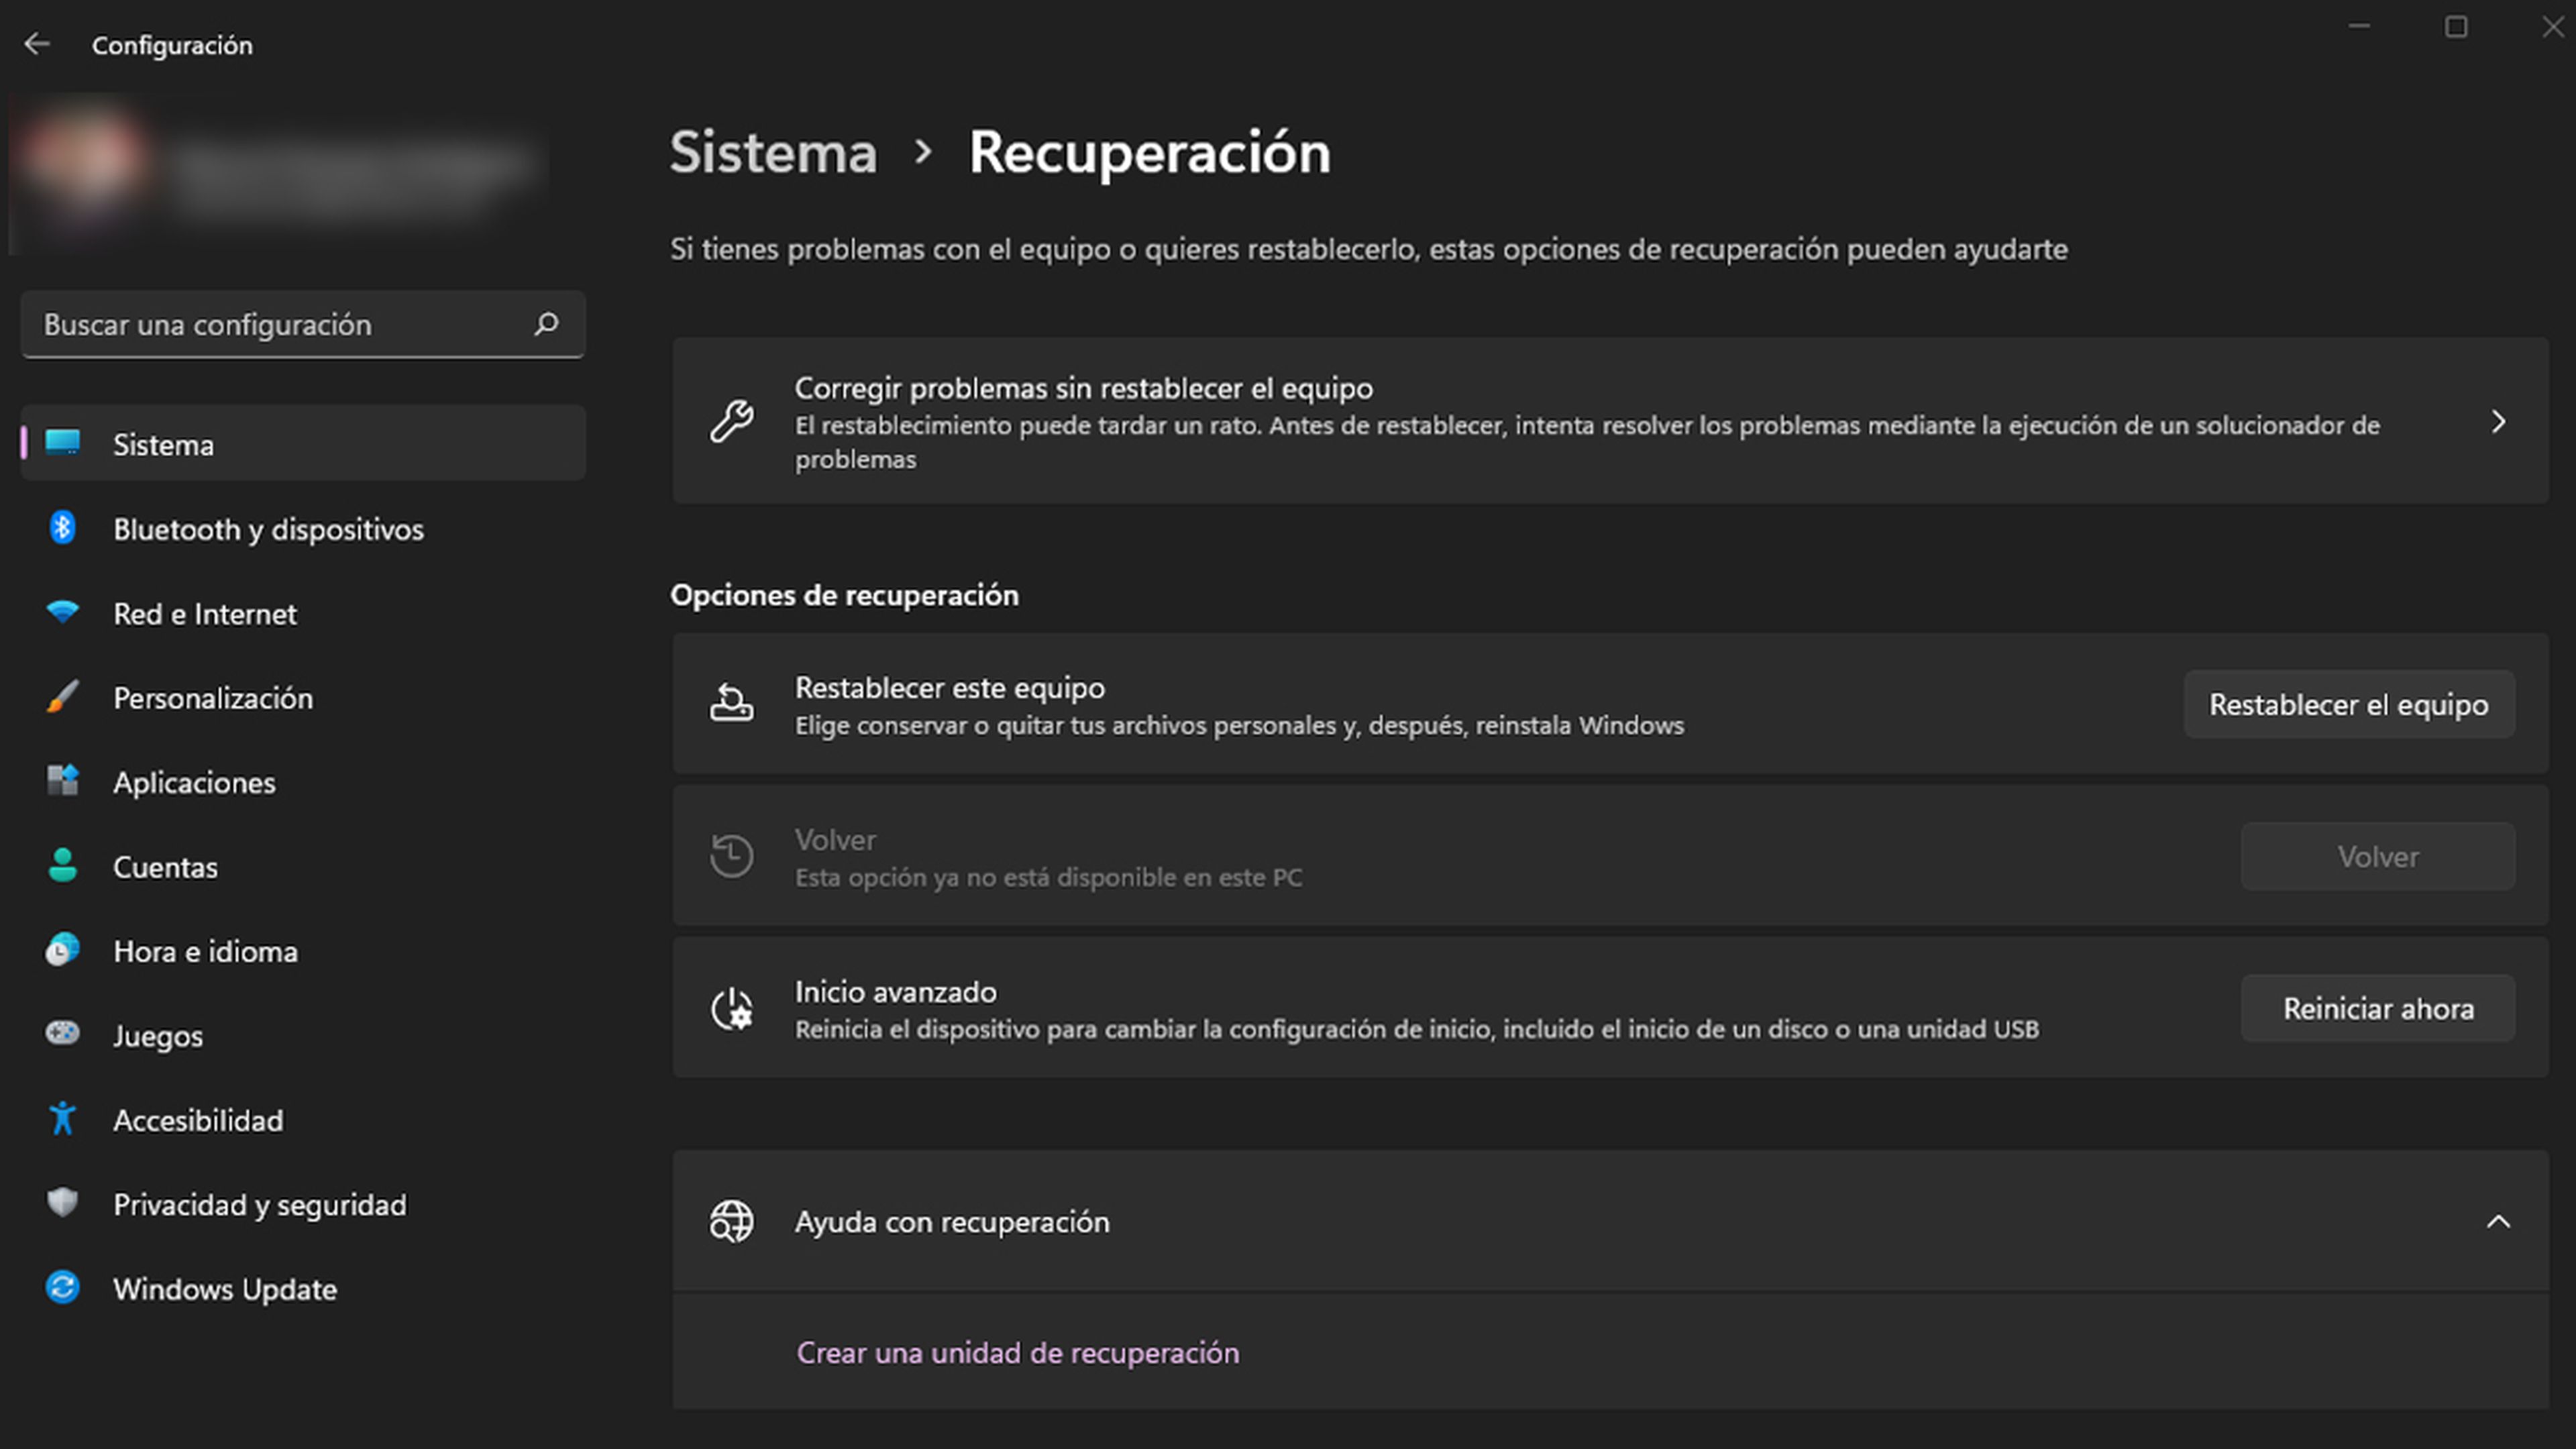This screenshot has width=2576, height=1449.
Task: Click the back arrow in title bar
Action: pos(37,44)
